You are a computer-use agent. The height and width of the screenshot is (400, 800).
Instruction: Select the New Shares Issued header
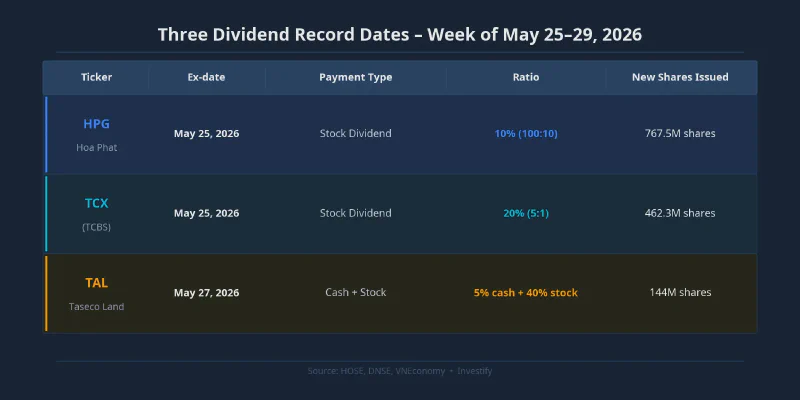[680, 78]
